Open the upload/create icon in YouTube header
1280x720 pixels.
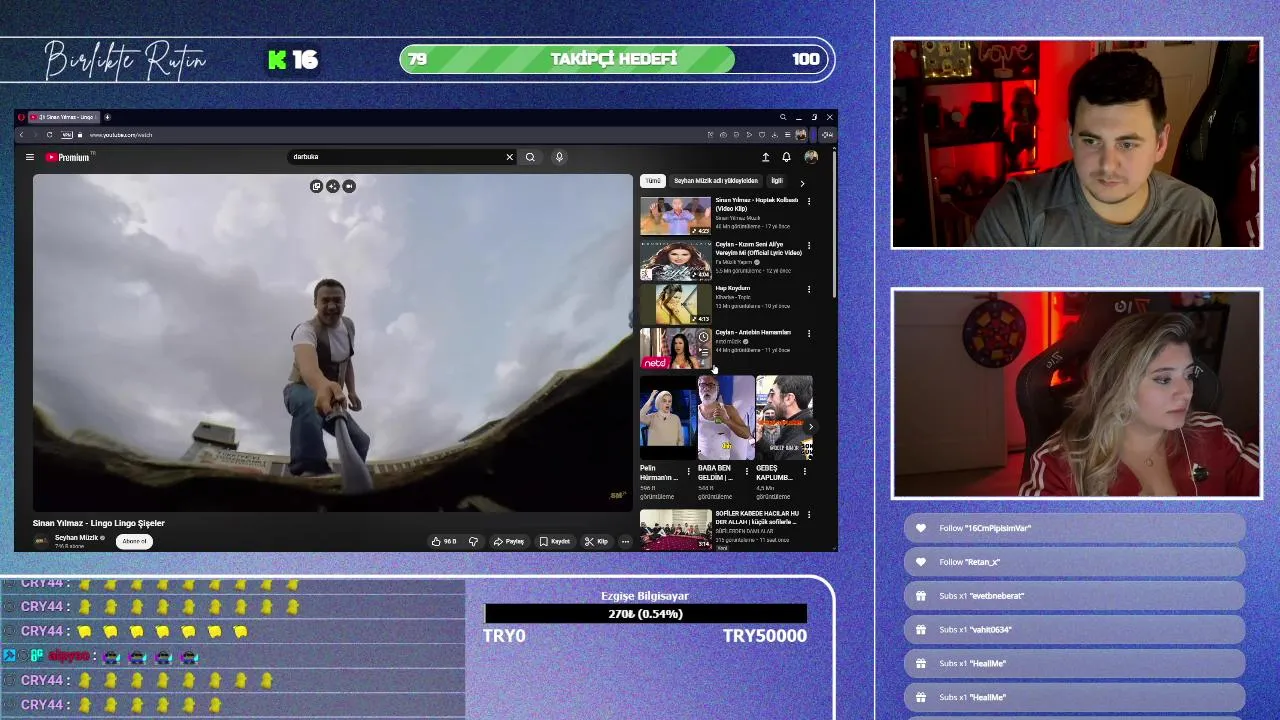coord(766,157)
